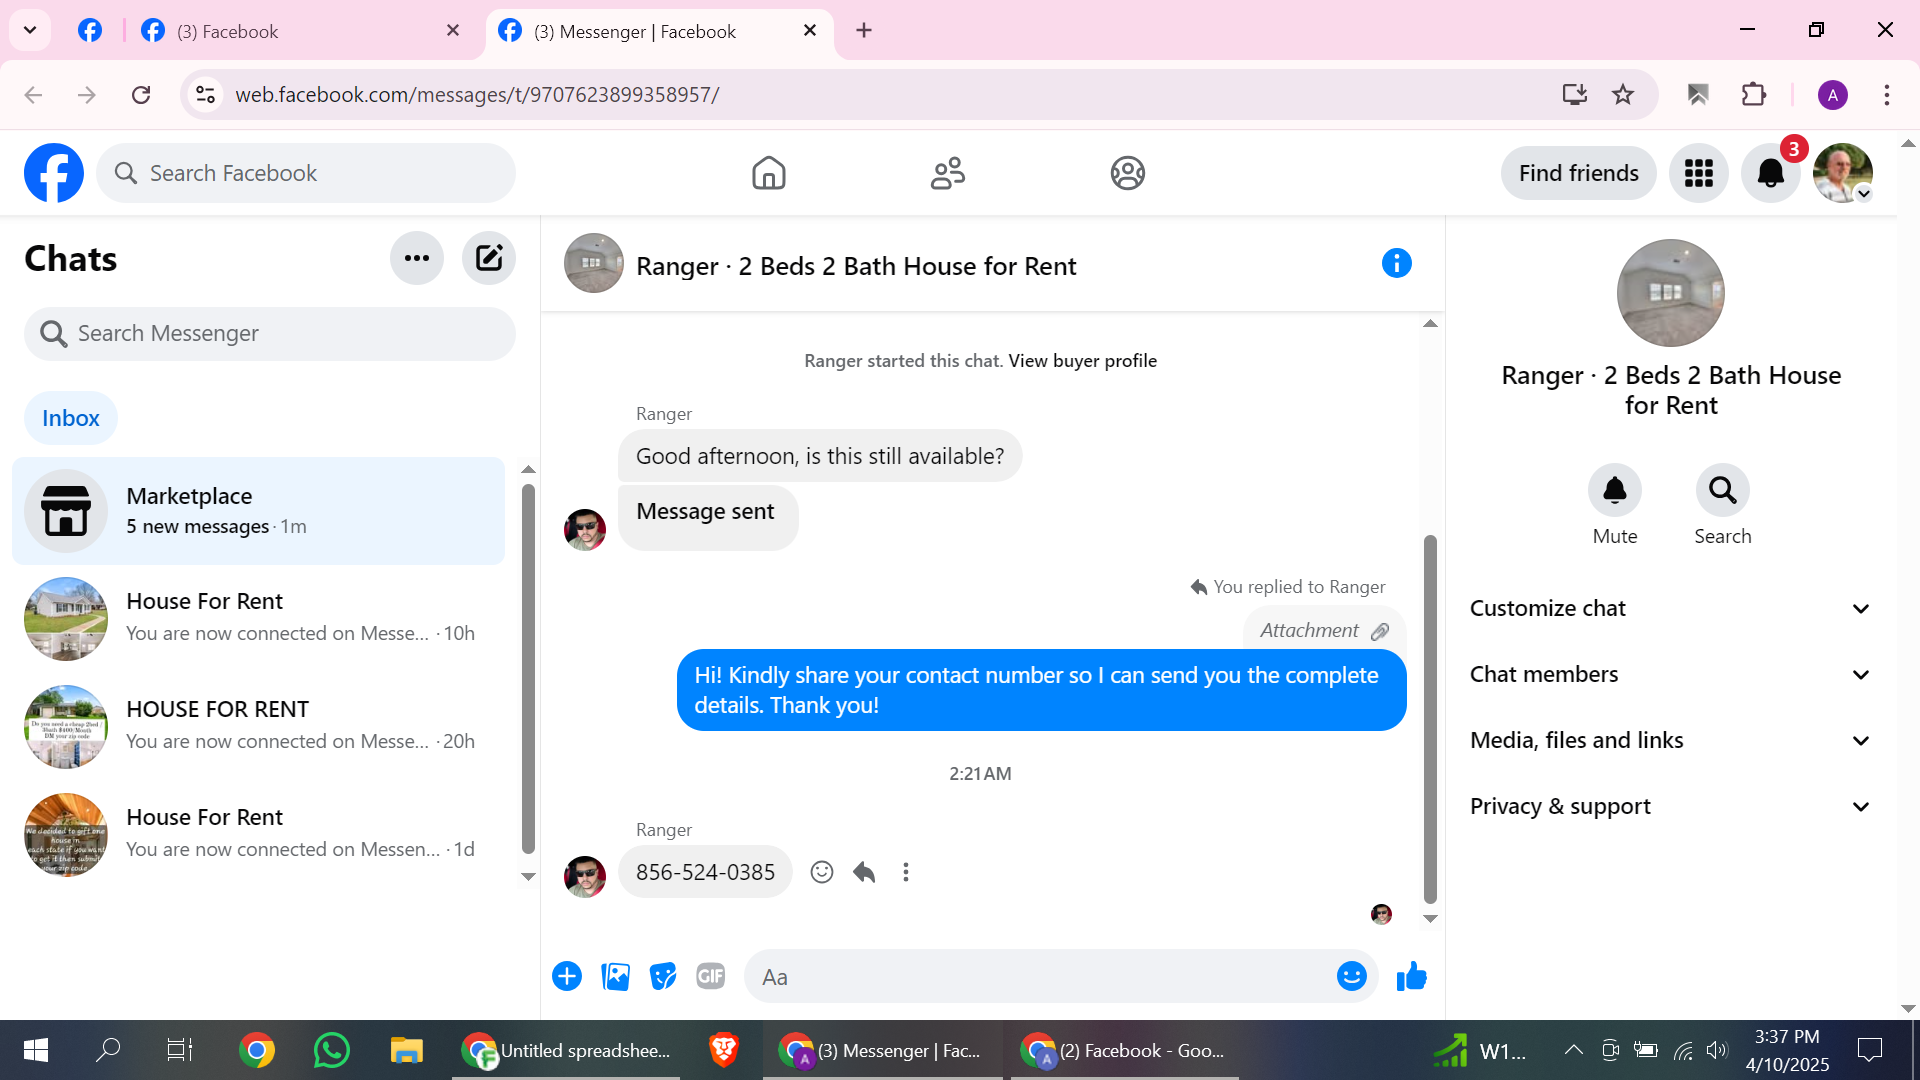Viewport: 1920px width, 1080px height.
Task: Open Groups icon in top navigation
Action: pyautogui.click(x=1127, y=173)
